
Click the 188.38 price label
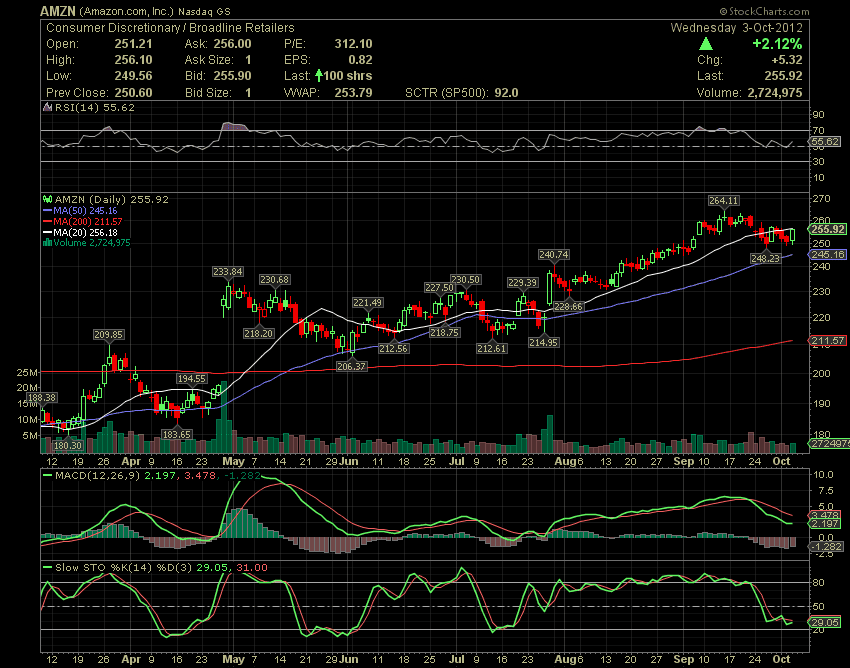[42, 397]
